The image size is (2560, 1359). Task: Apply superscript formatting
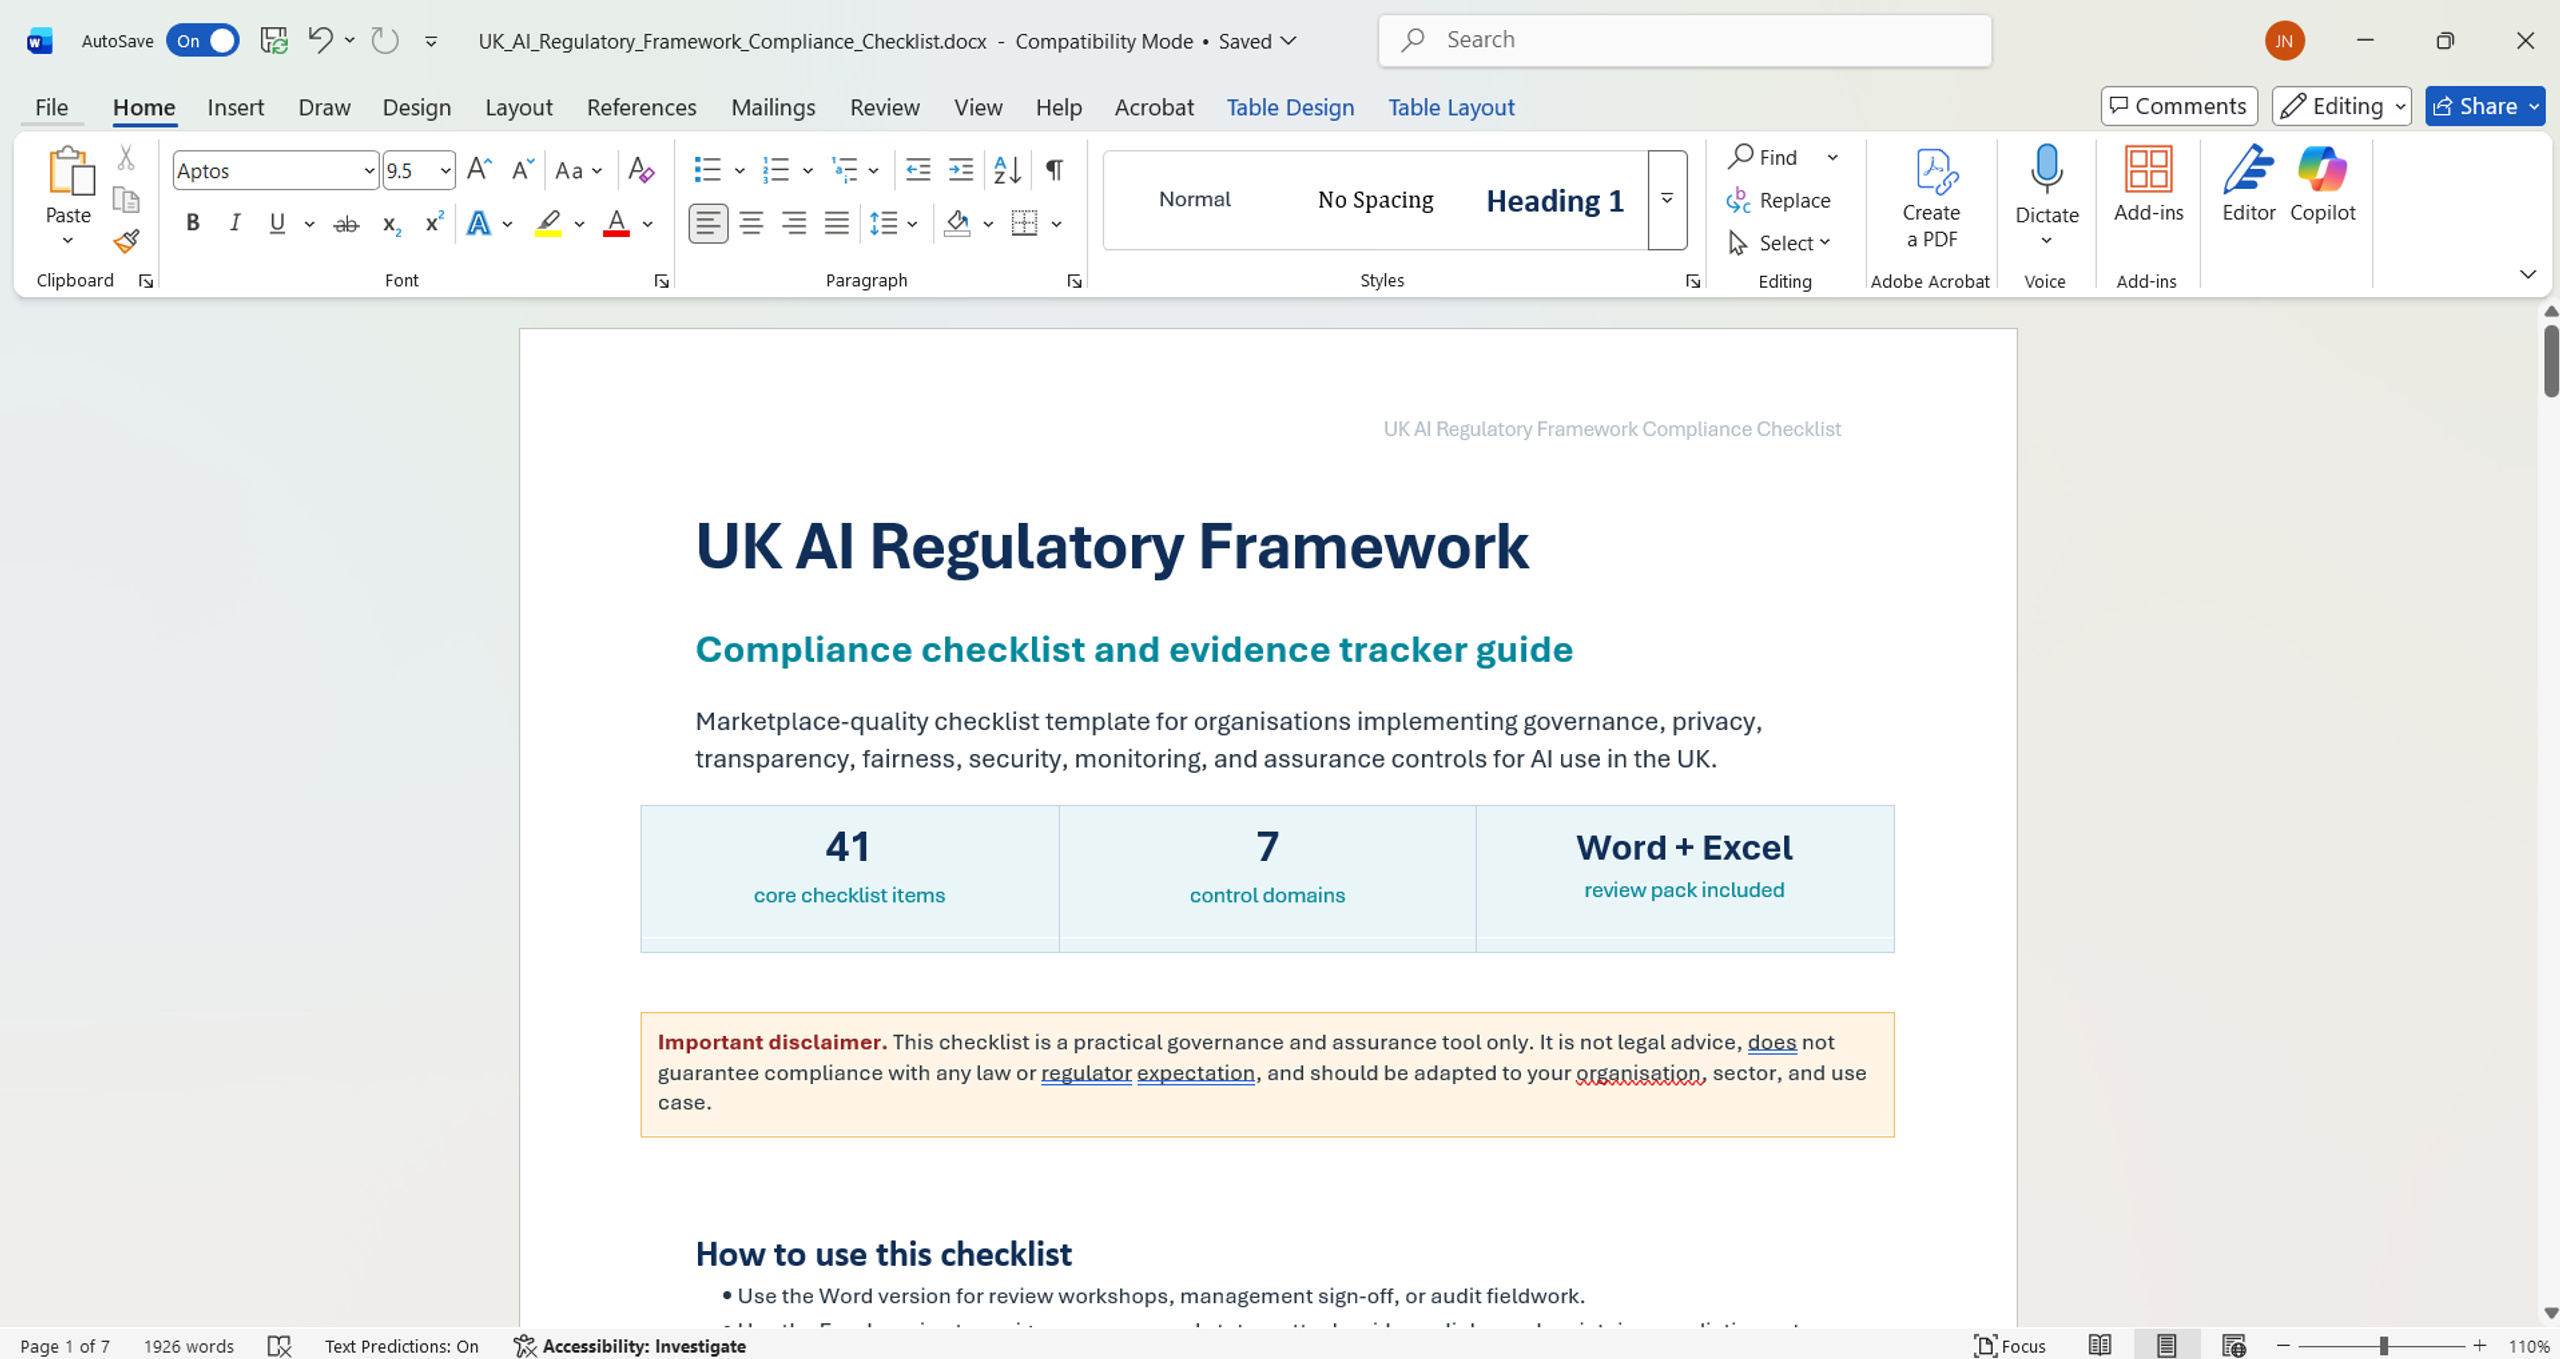coord(433,224)
